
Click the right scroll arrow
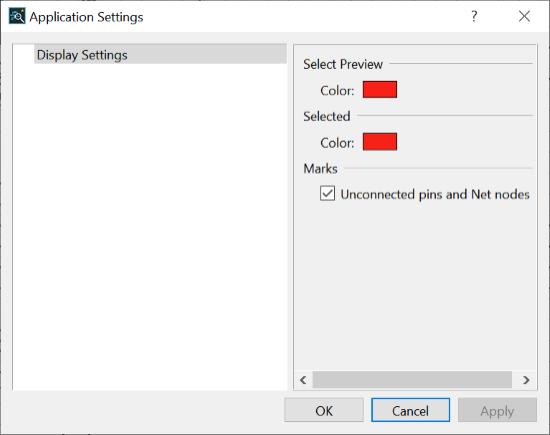click(526, 380)
